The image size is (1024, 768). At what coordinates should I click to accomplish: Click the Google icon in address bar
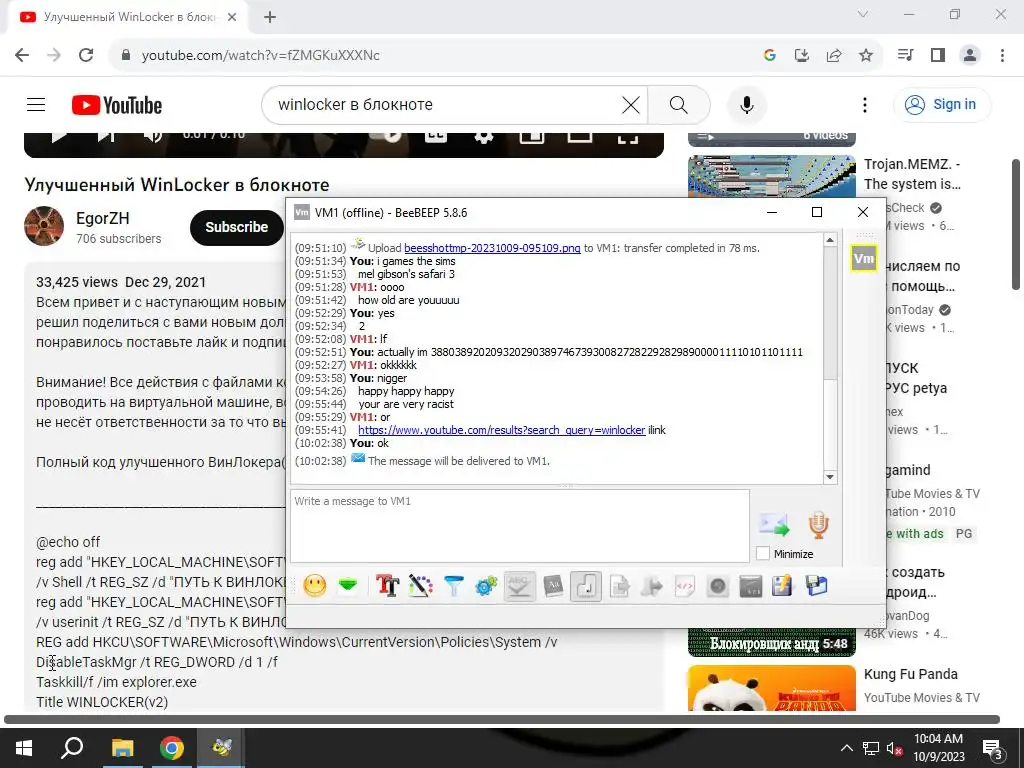769,55
